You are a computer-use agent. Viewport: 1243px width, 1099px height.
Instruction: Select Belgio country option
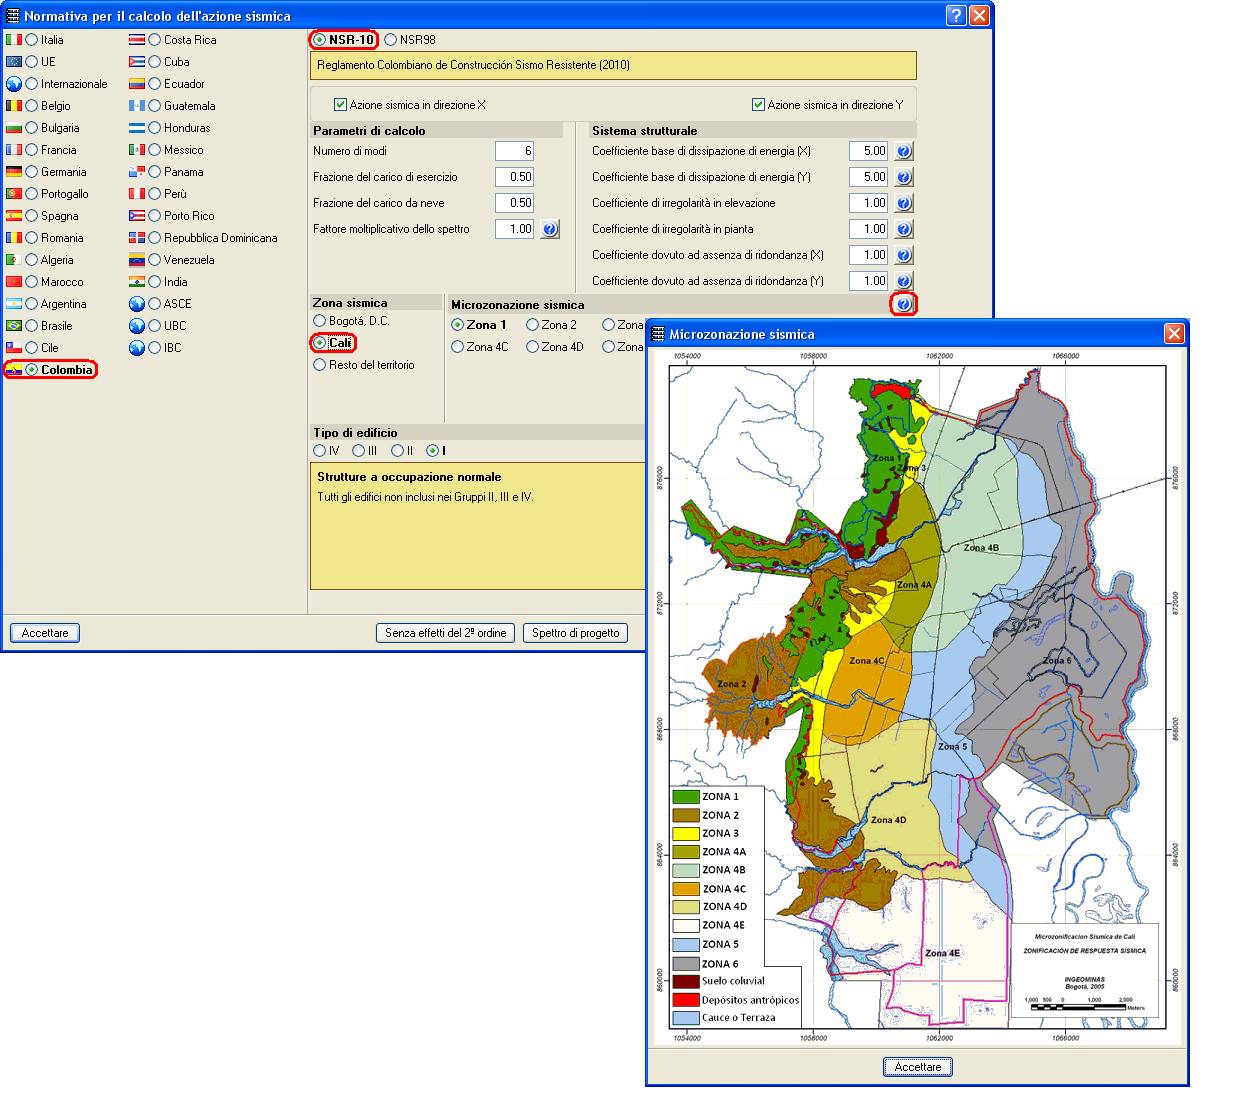click(32, 106)
